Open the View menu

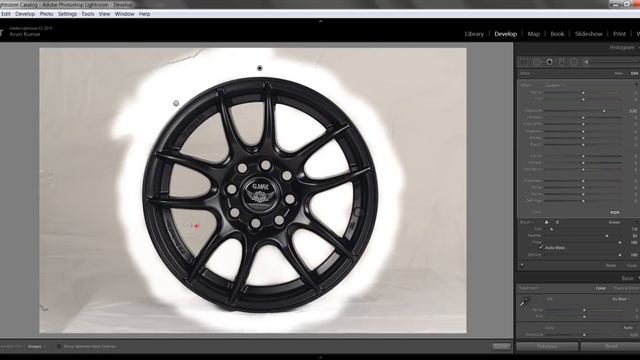pos(104,14)
